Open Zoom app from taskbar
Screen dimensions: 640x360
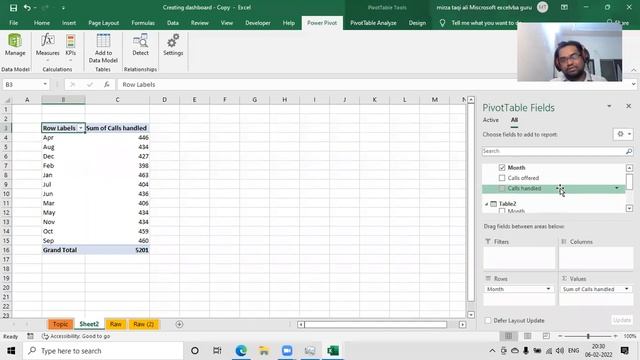287,351
